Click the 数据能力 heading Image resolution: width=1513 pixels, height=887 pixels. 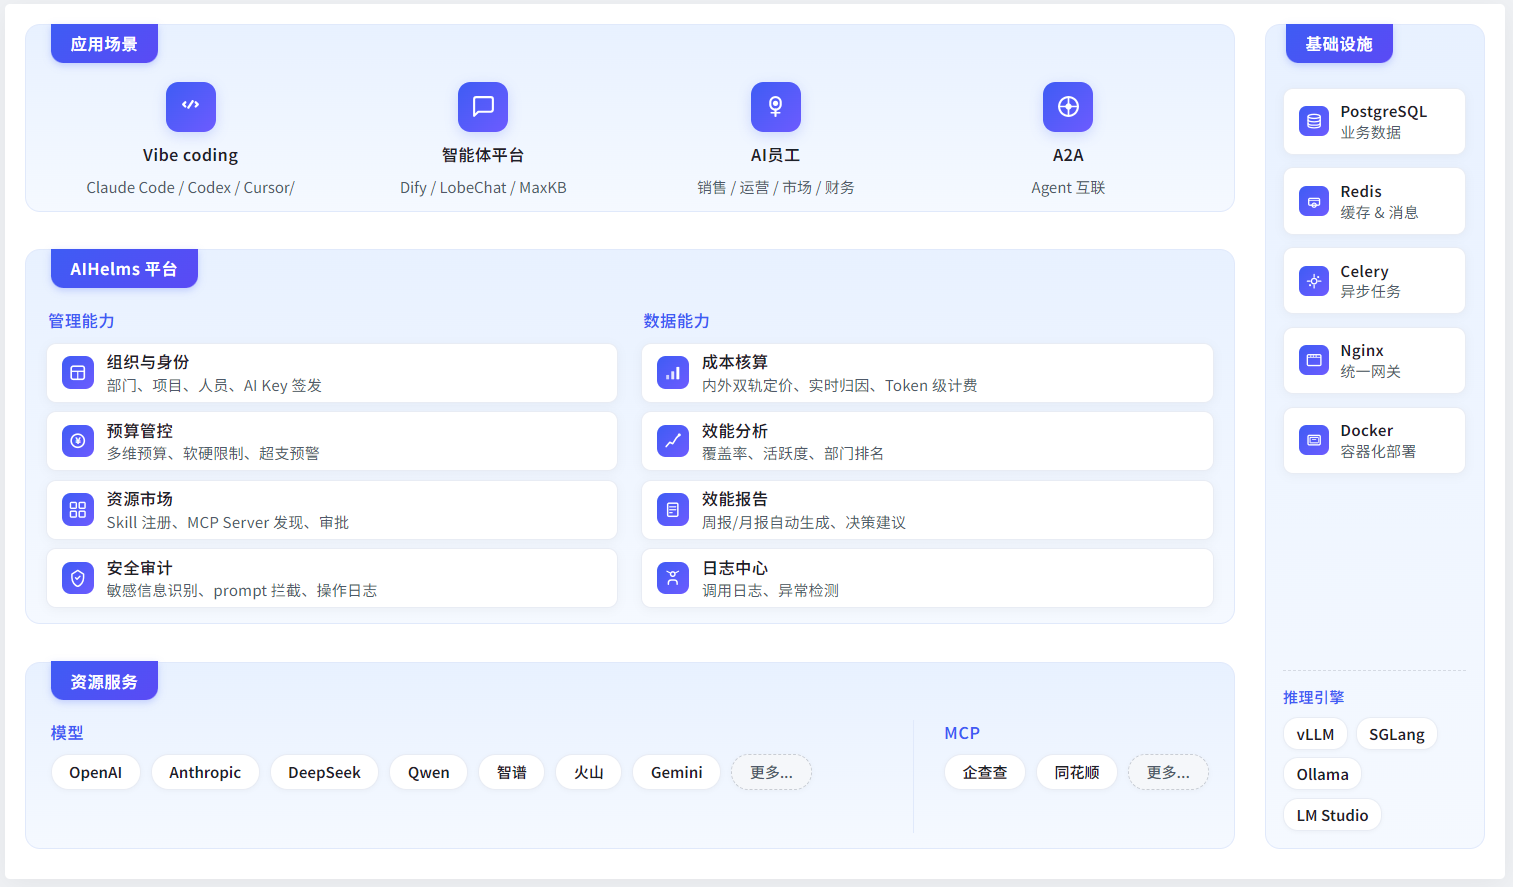pyautogui.click(x=676, y=321)
